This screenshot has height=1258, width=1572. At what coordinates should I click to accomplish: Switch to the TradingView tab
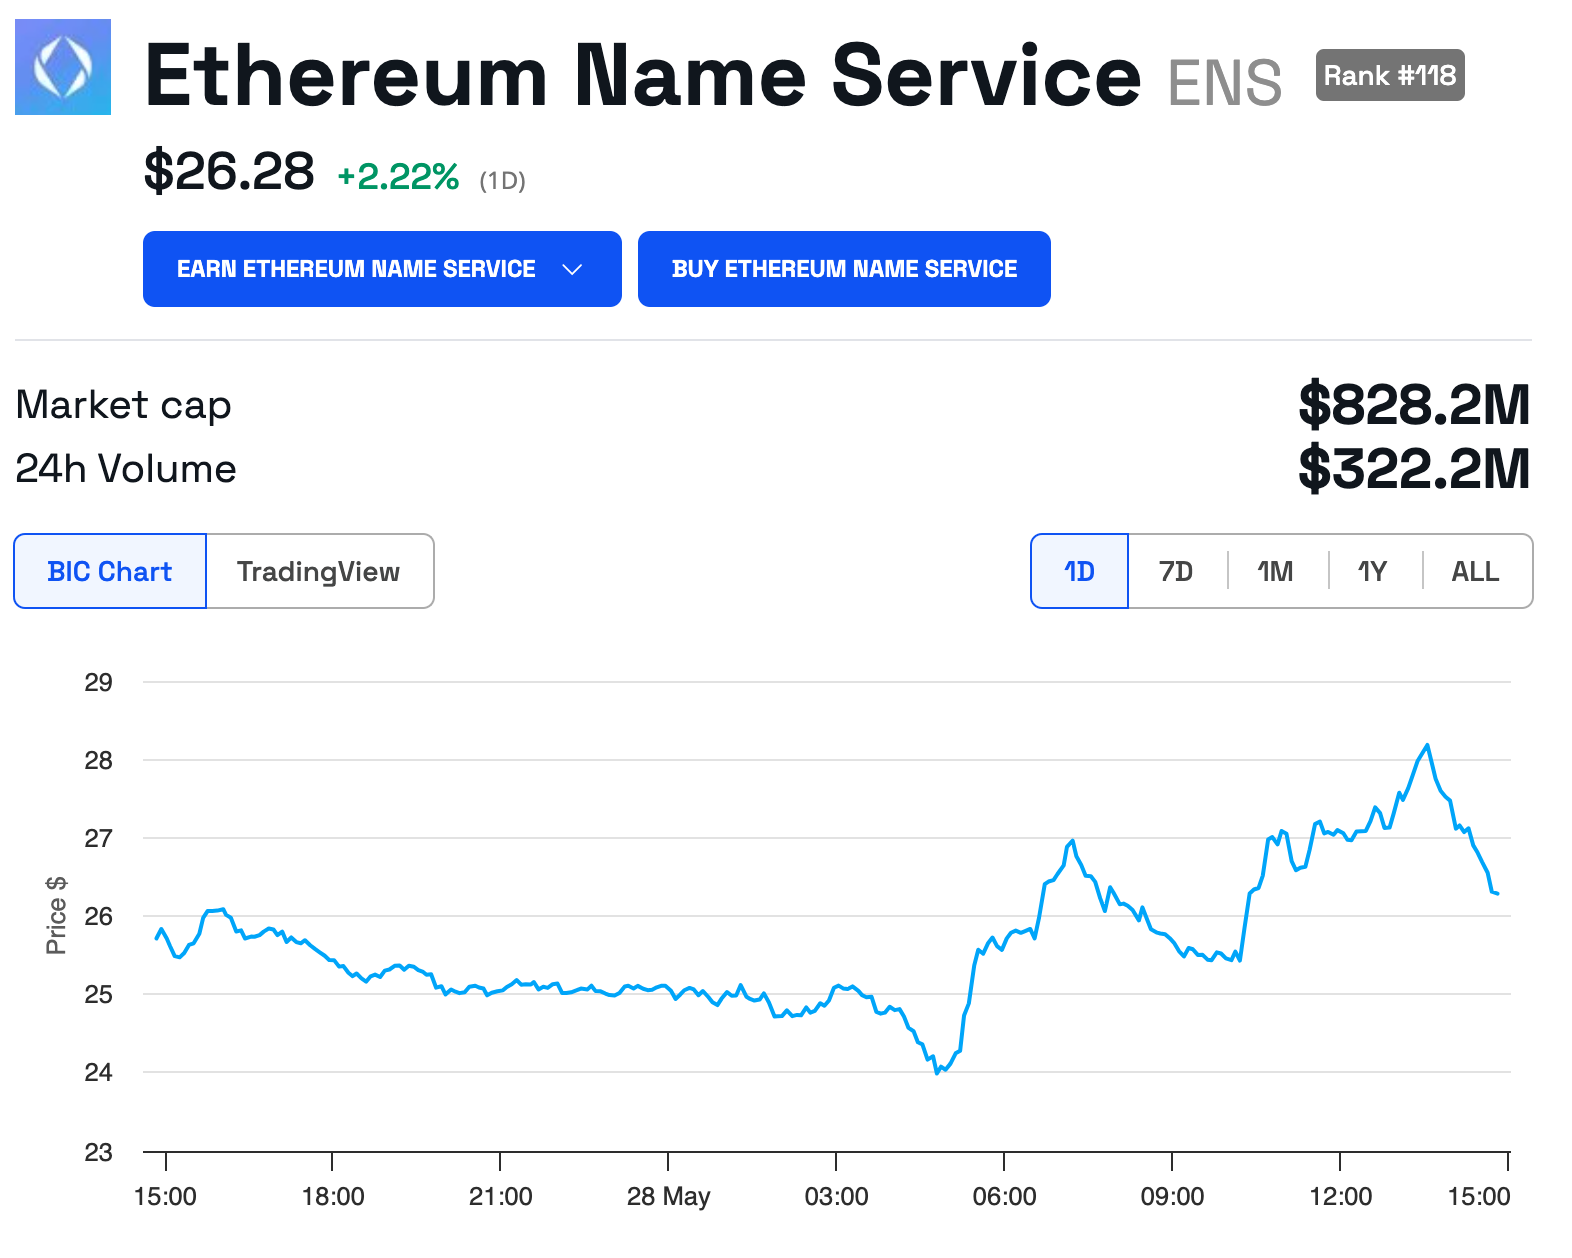(319, 571)
